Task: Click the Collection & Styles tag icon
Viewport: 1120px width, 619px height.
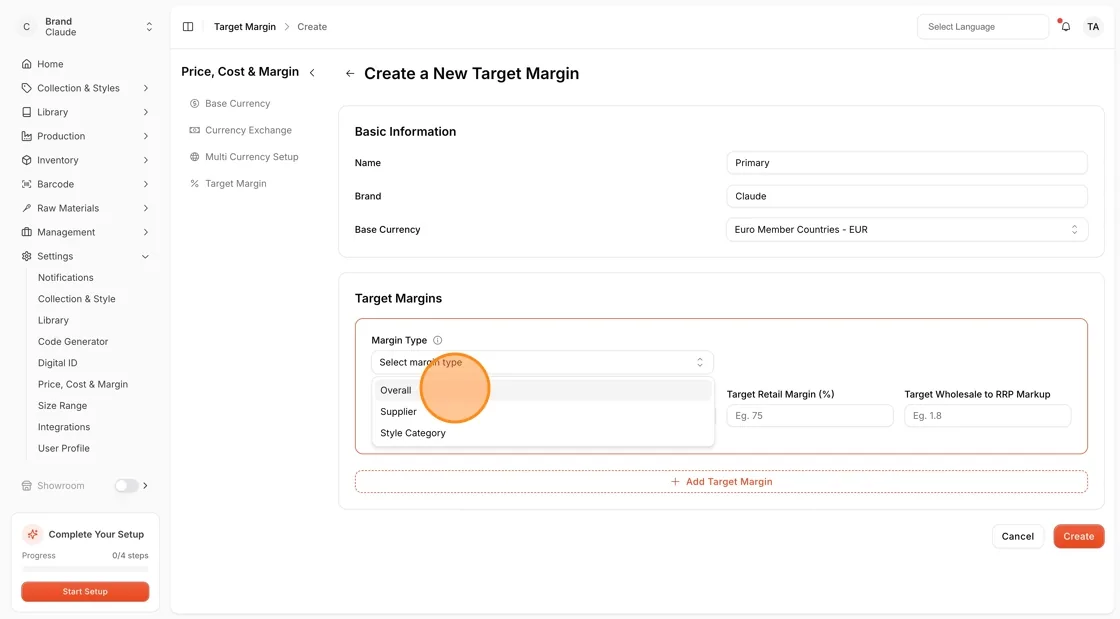Action: pyautogui.click(x=26, y=89)
